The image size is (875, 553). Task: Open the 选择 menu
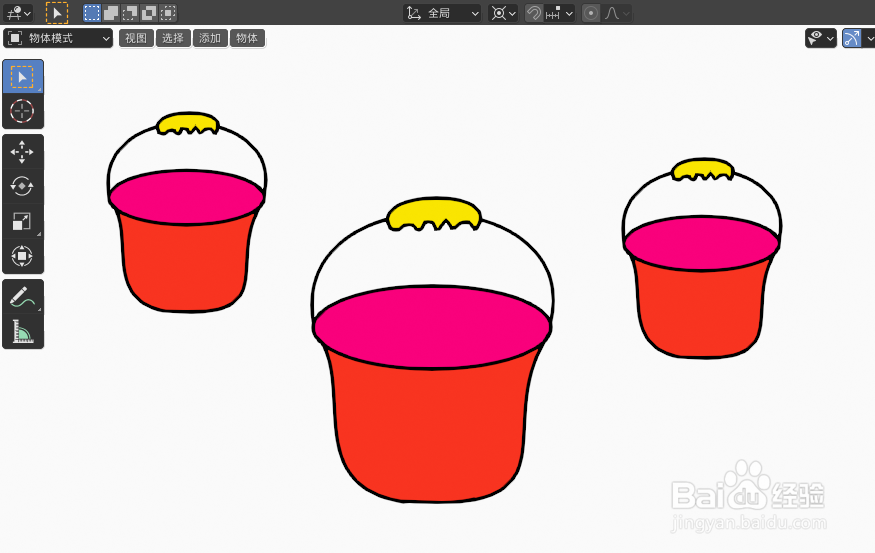tap(173, 38)
